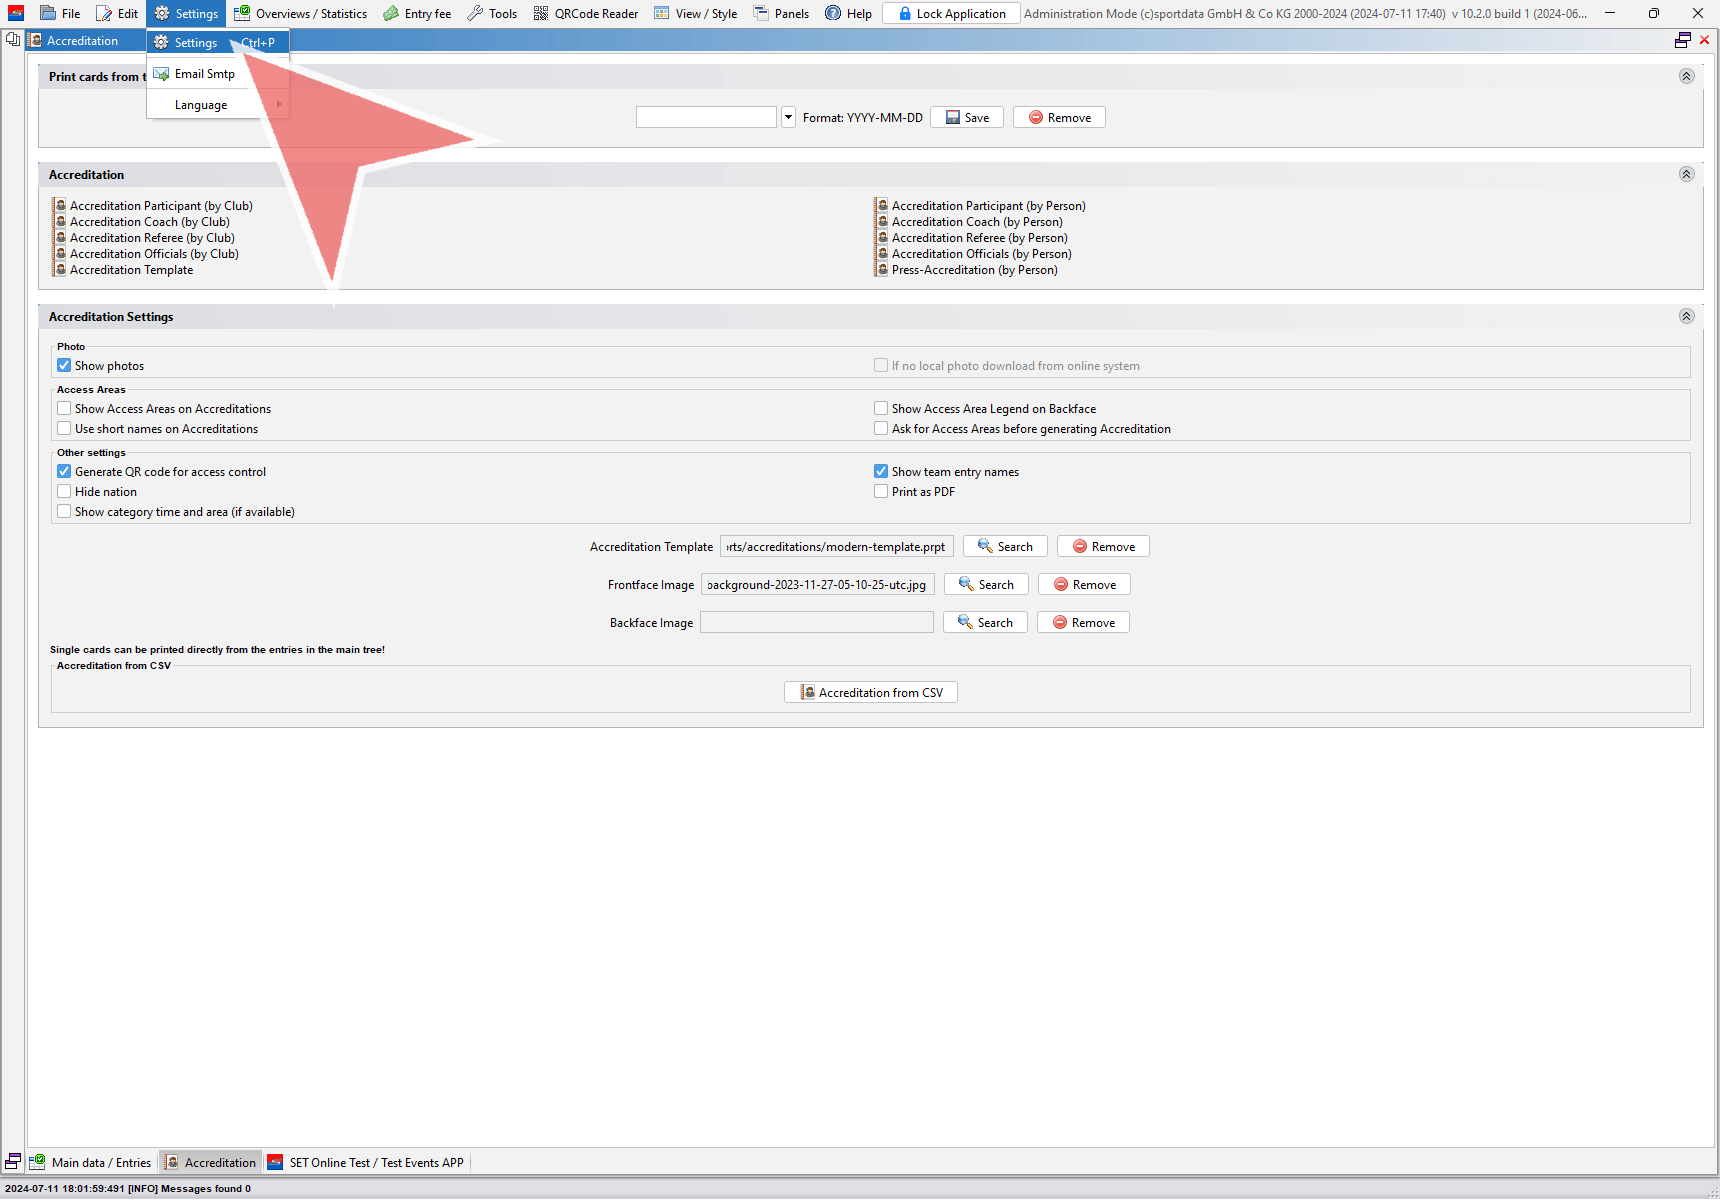
Task: Click the Backface Image input field
Action: click(816, 623)
